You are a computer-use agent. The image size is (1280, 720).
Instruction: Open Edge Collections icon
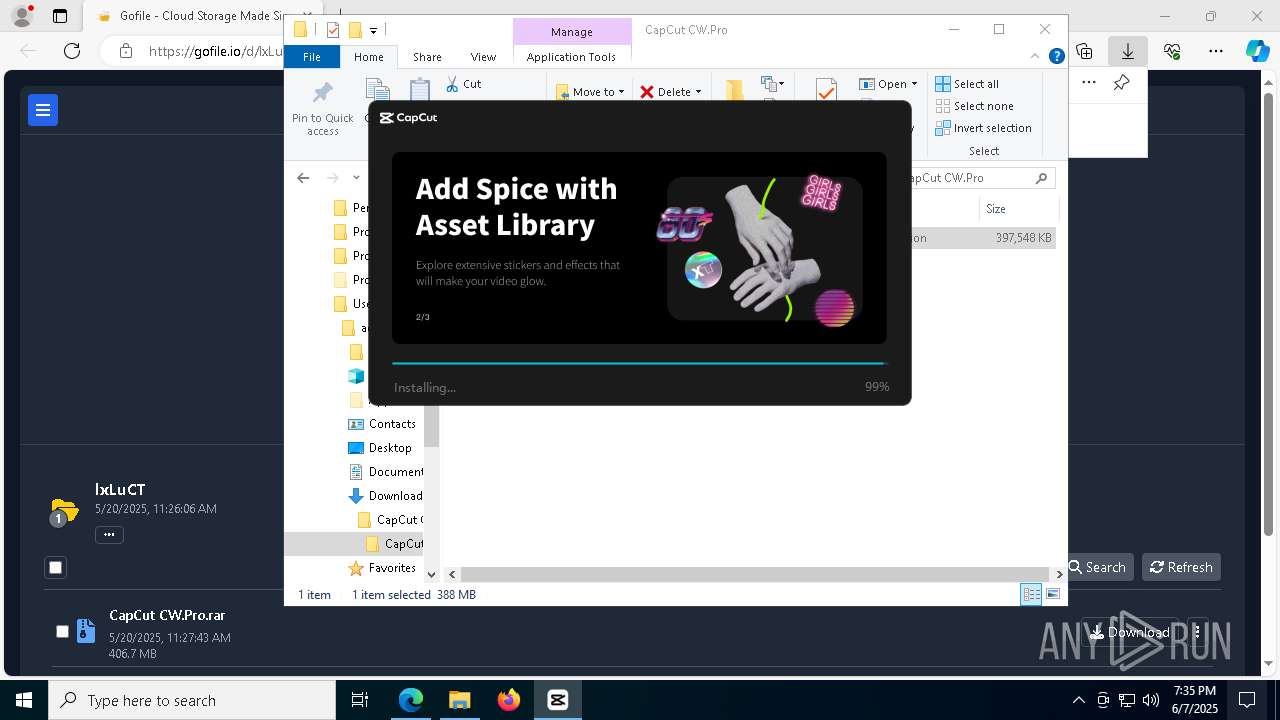(x=1084, y=51)
